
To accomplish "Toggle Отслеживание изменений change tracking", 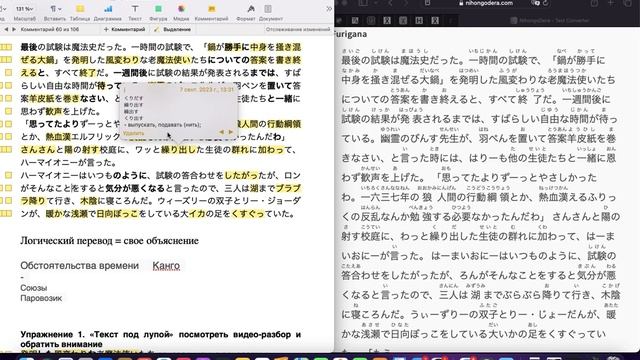I will tap(298, 29).
